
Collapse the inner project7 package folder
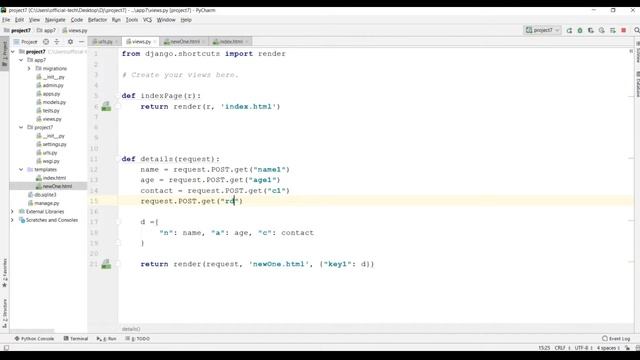pos(21,127)
